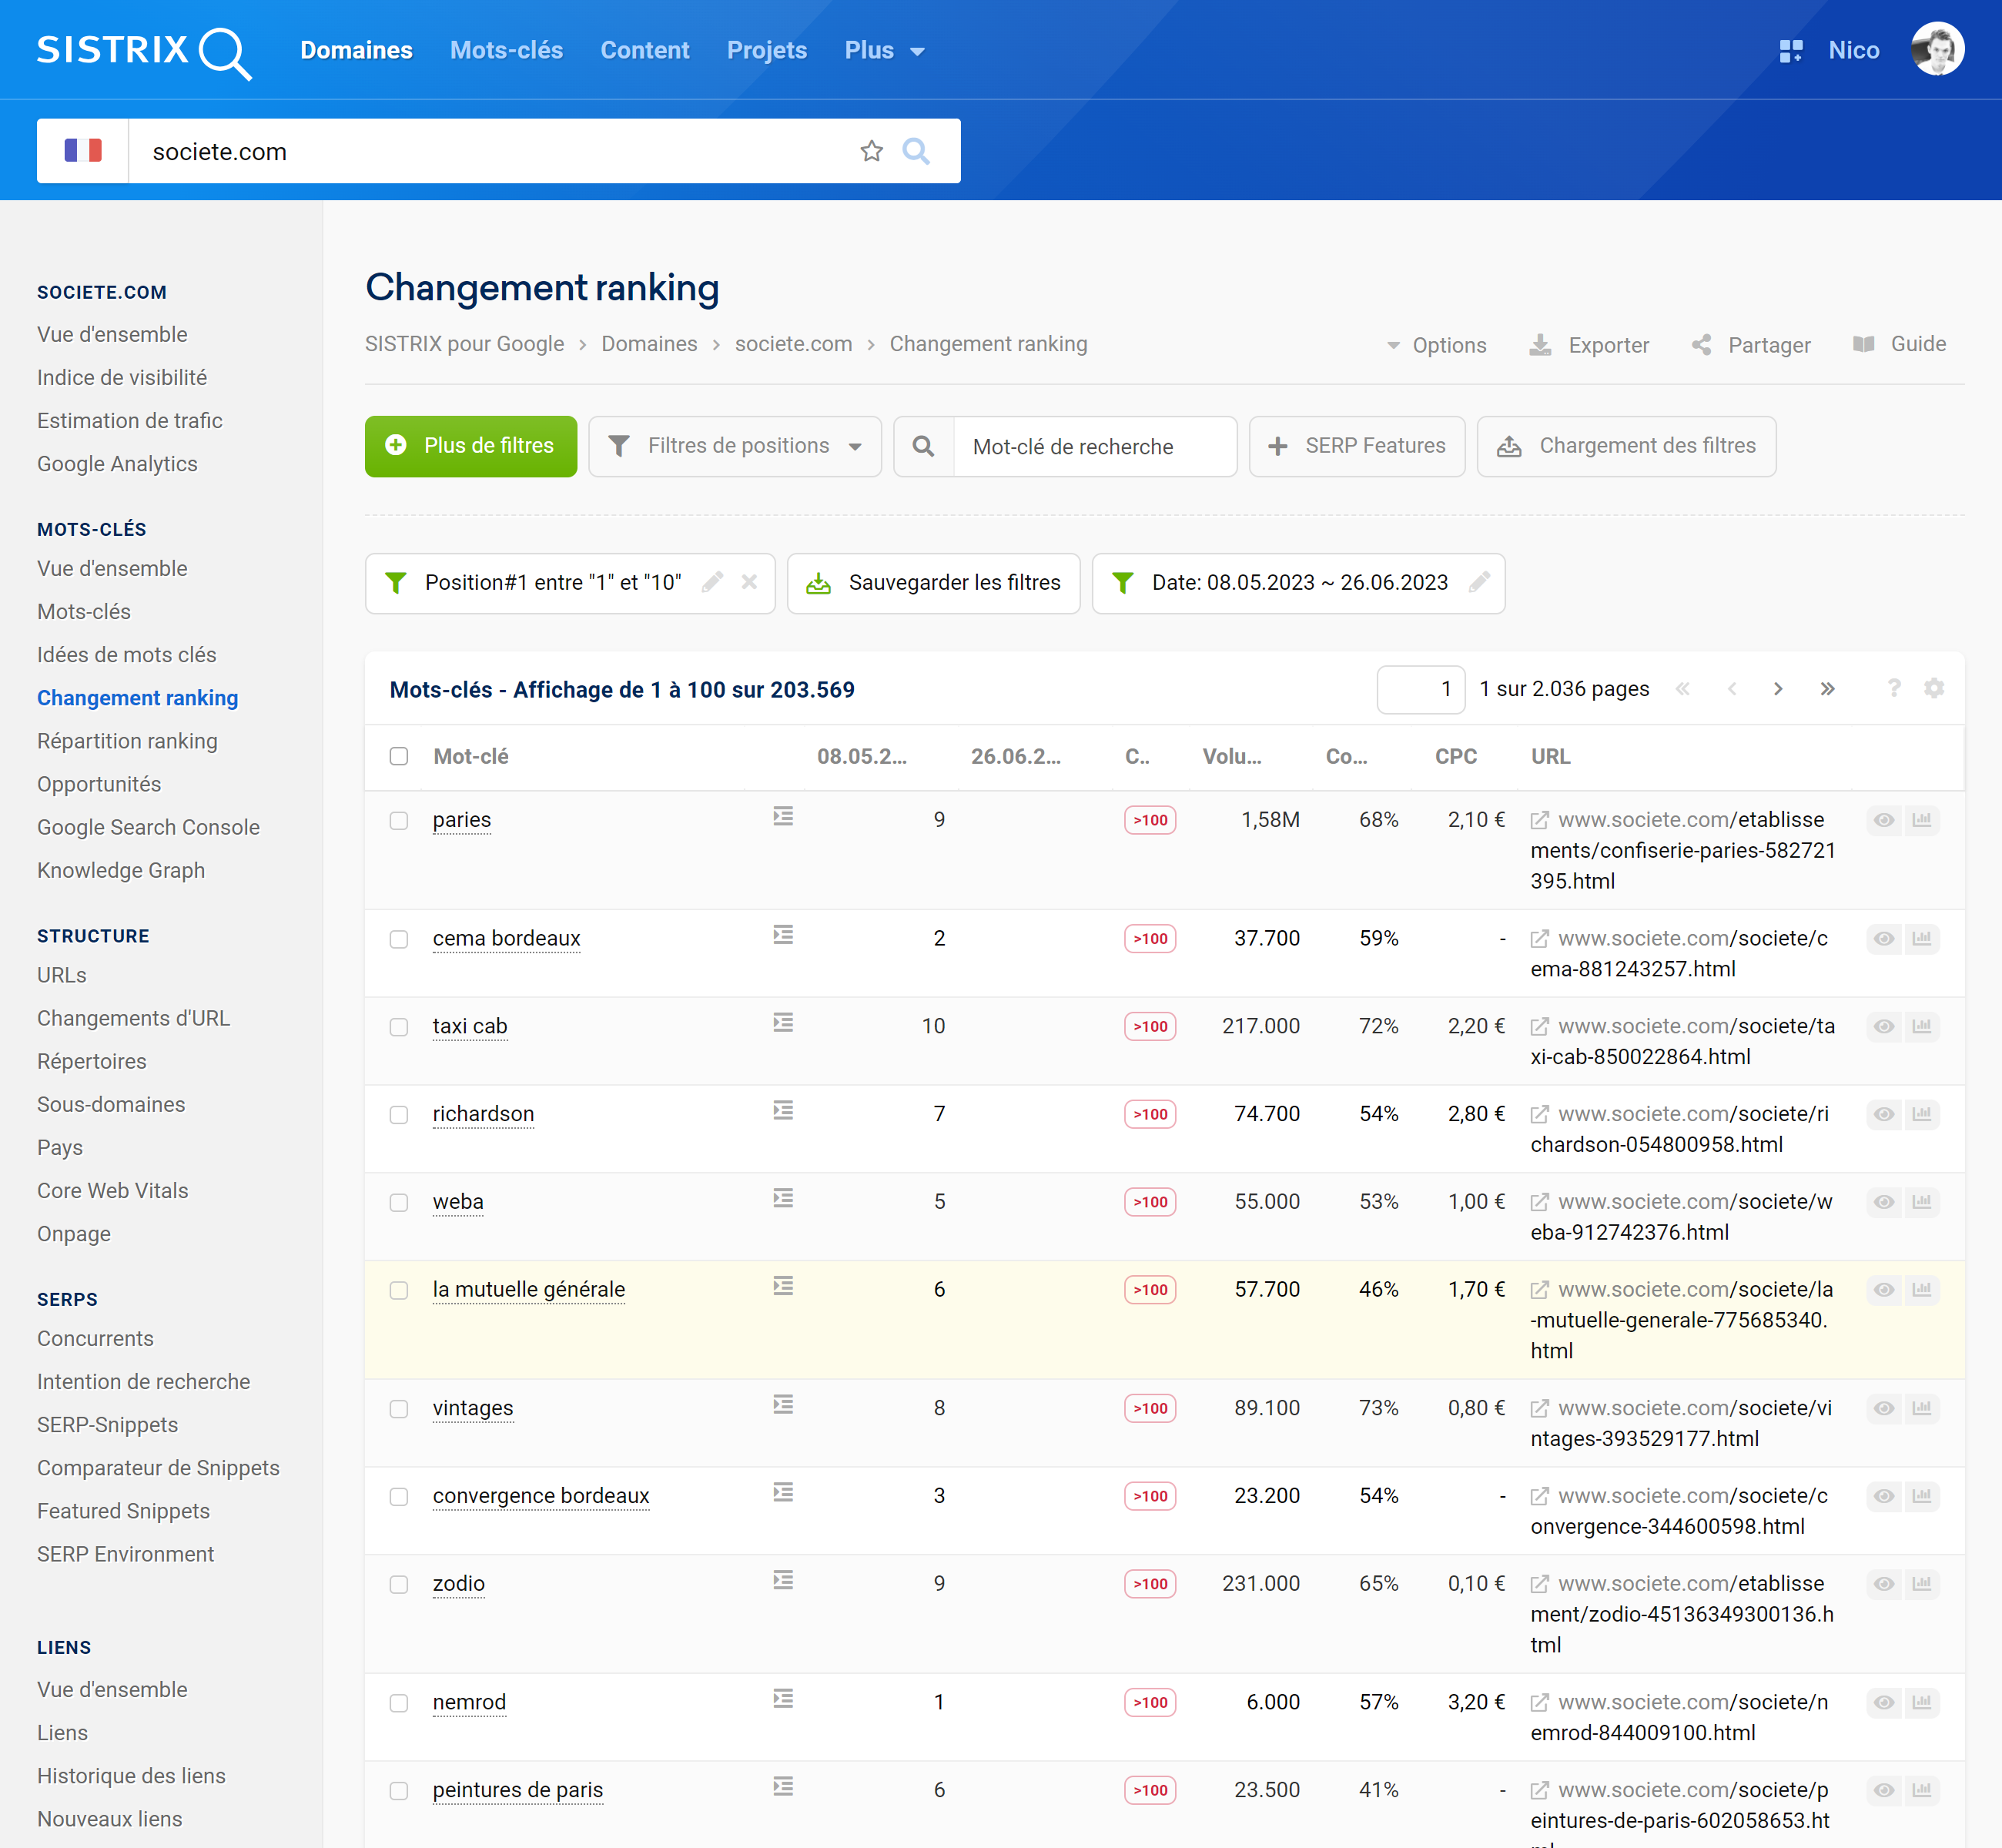The width and height of the screenshot is (2002, 1848).
Task: Edit the Position#1 filter with the pencil
Action: 712,582
